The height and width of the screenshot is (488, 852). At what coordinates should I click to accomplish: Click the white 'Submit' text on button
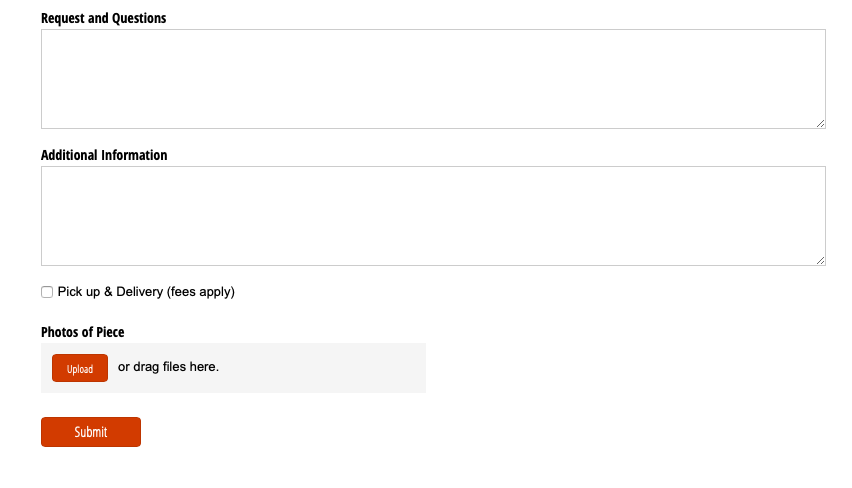point(91,432)
